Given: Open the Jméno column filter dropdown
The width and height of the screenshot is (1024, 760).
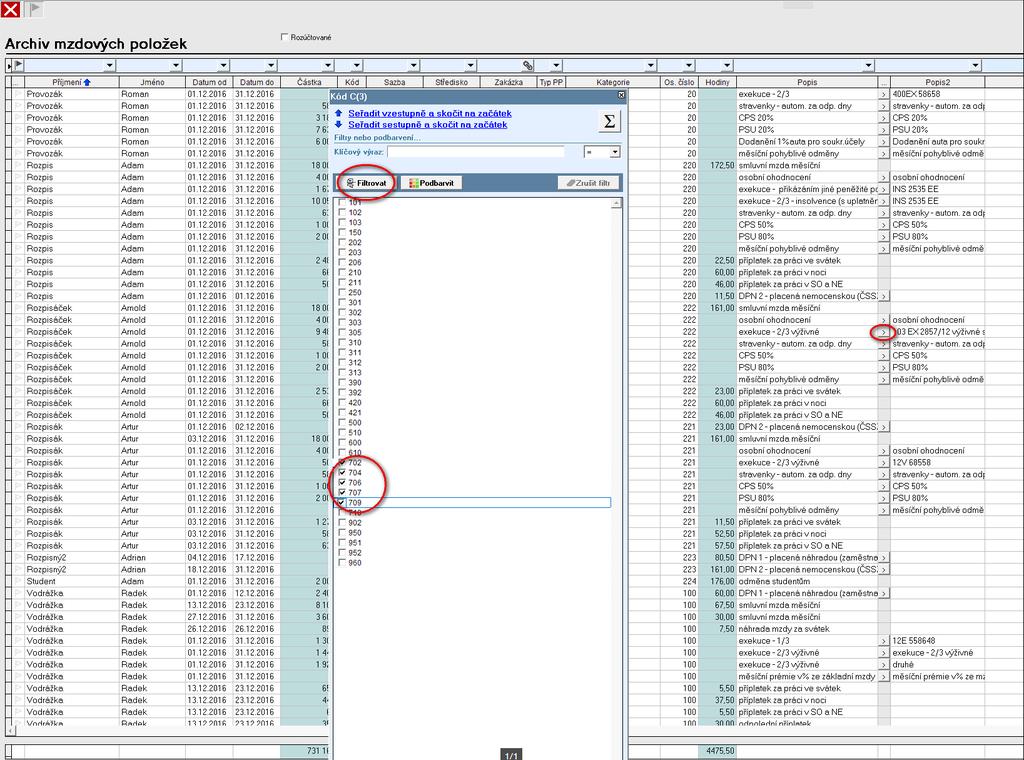Looking at the screenshot, I should pyautogui.click(x=175, y=65).
